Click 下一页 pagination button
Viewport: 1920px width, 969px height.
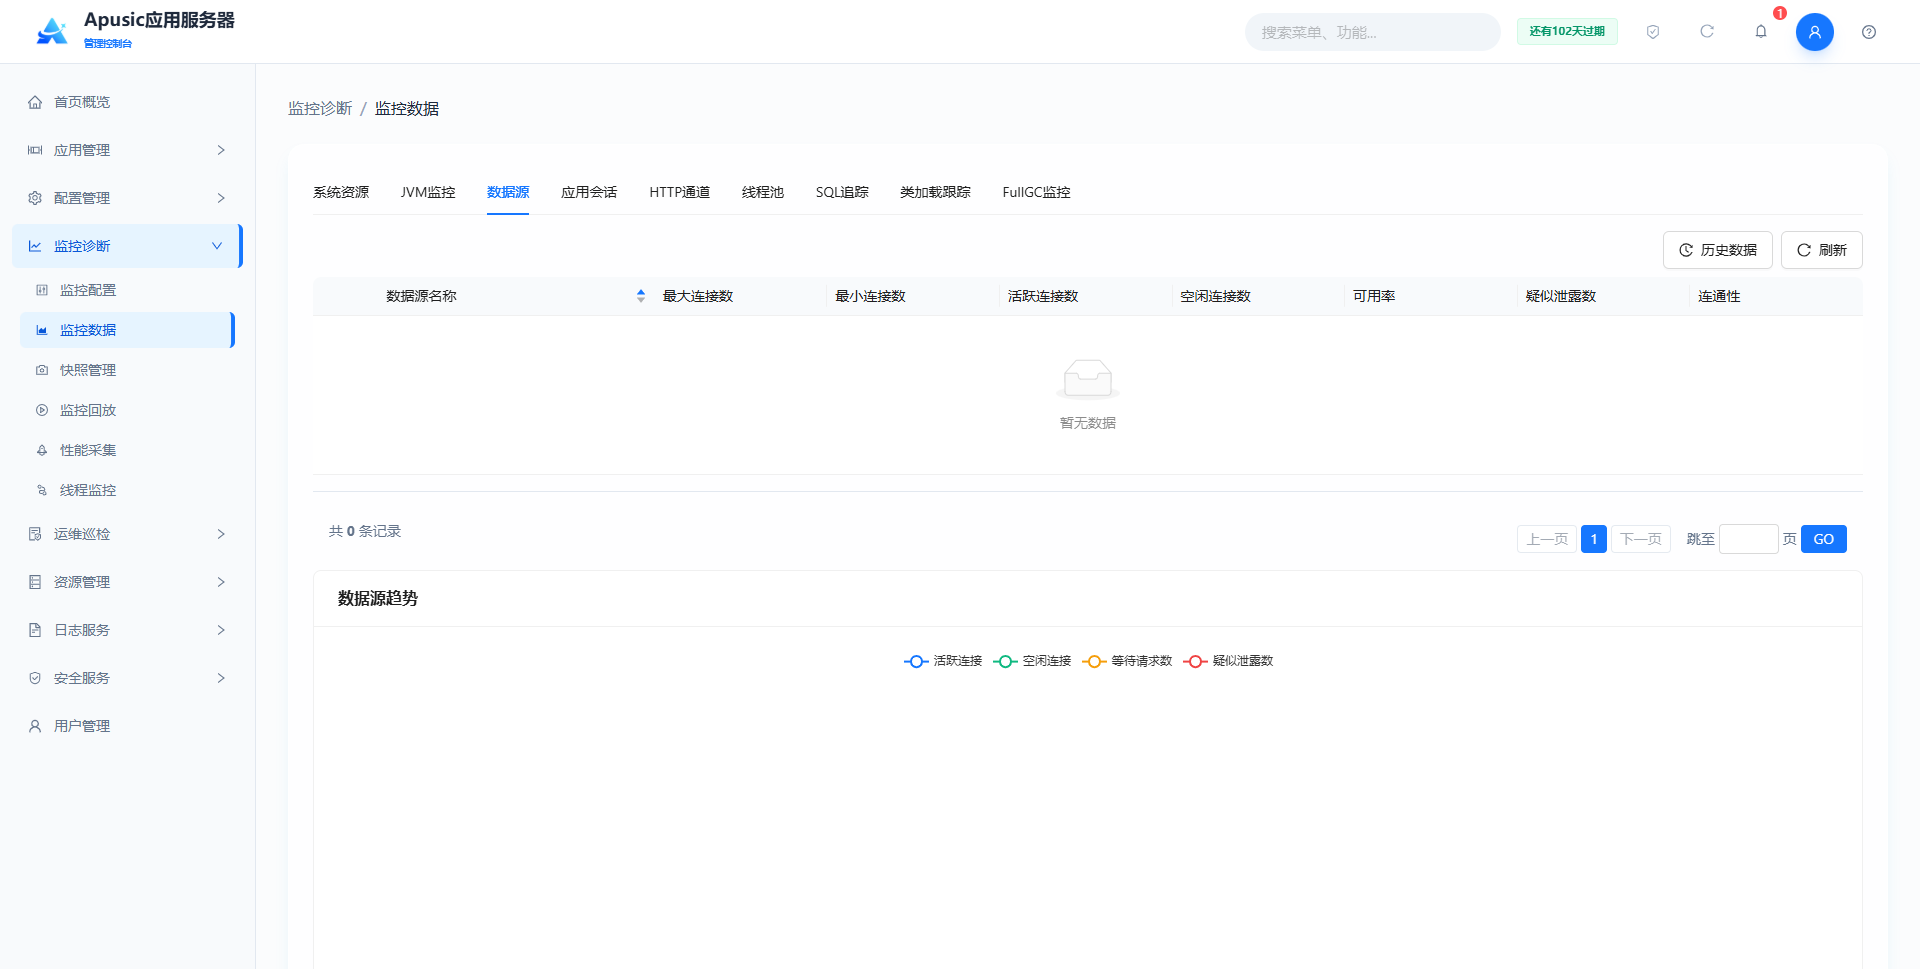point(1640,539)
